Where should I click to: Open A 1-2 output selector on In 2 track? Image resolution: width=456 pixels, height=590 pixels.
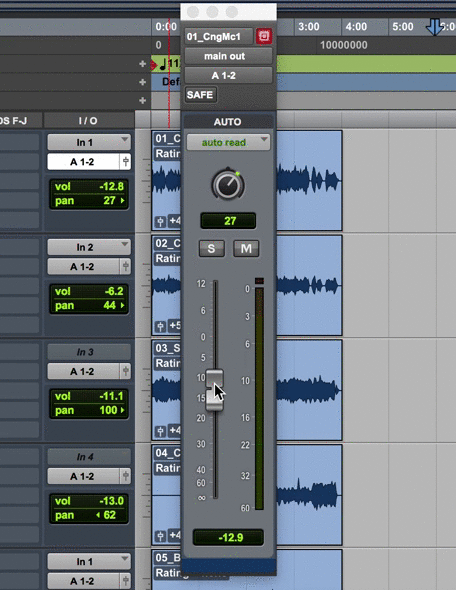[83, 266]
